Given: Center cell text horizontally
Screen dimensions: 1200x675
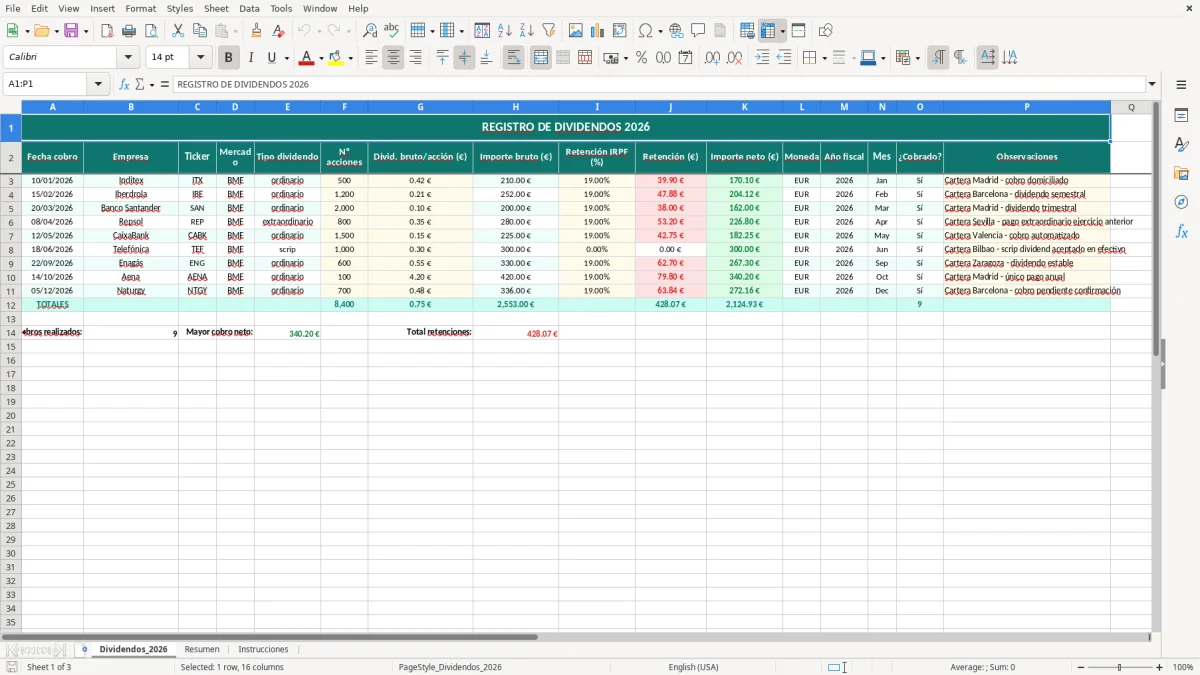Looking at the screenshot, I should [393, 58].
